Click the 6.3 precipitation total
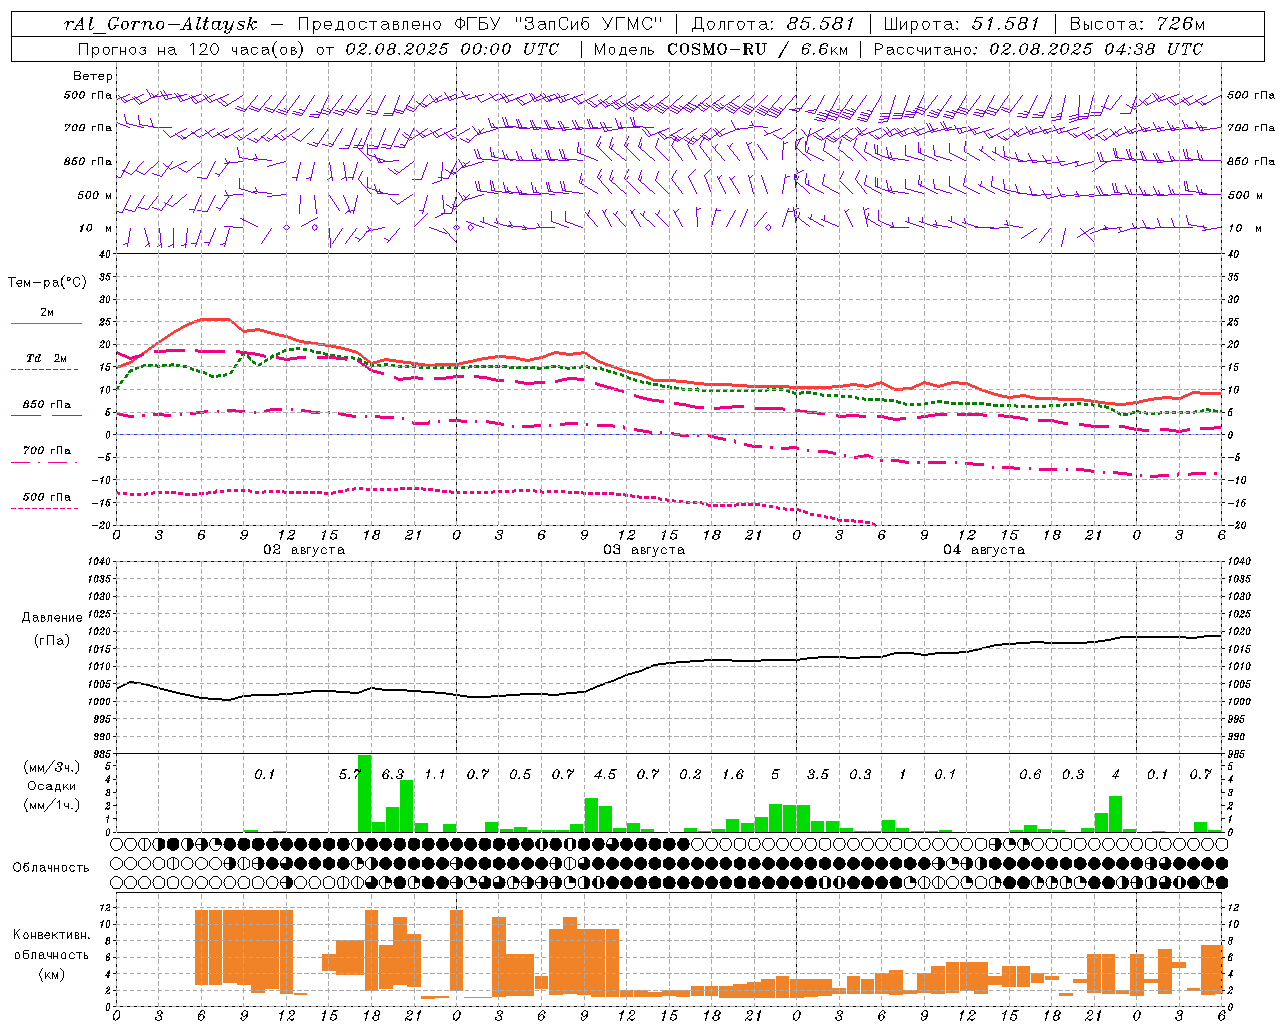Screen dimensions: 1280x1024 392,774
